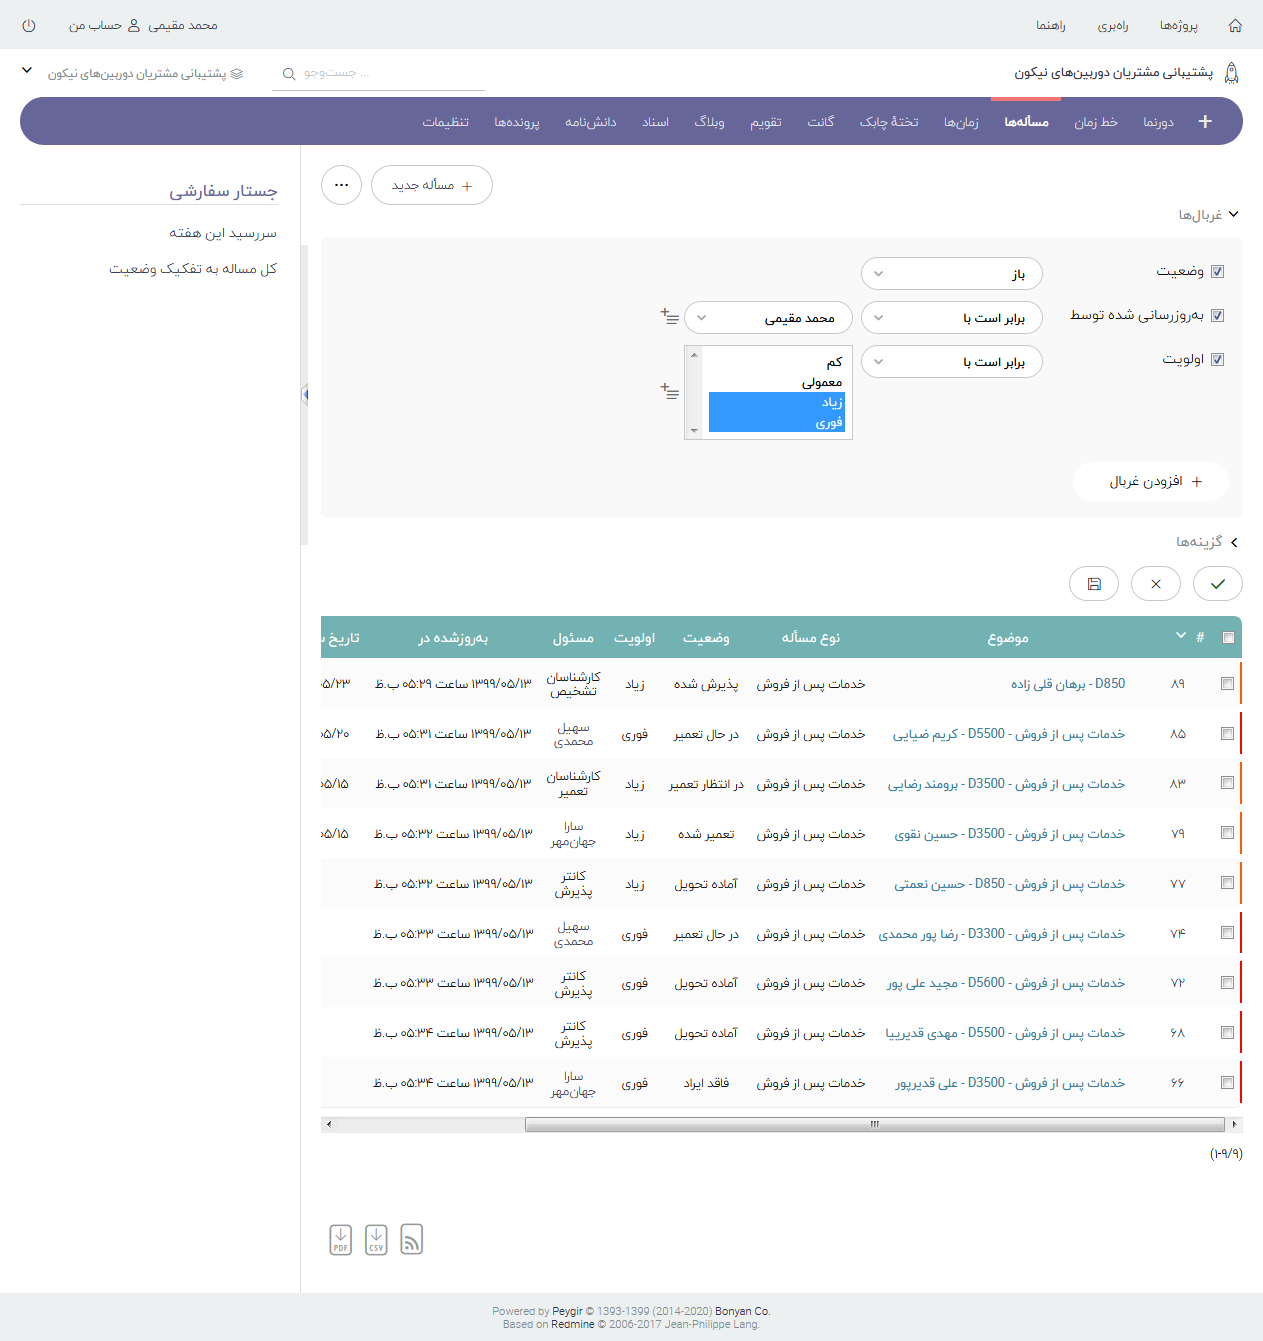
Task: Sort by the به‌روزشده در column header
Action: (453, 638)
